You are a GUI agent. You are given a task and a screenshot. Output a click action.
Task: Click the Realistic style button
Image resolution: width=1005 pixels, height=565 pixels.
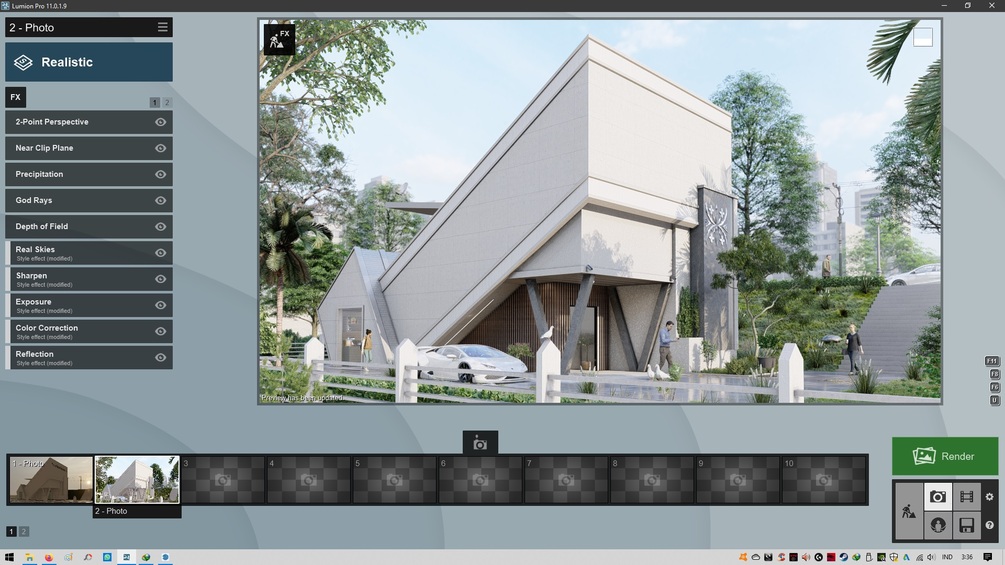click(x=89, y=62)
